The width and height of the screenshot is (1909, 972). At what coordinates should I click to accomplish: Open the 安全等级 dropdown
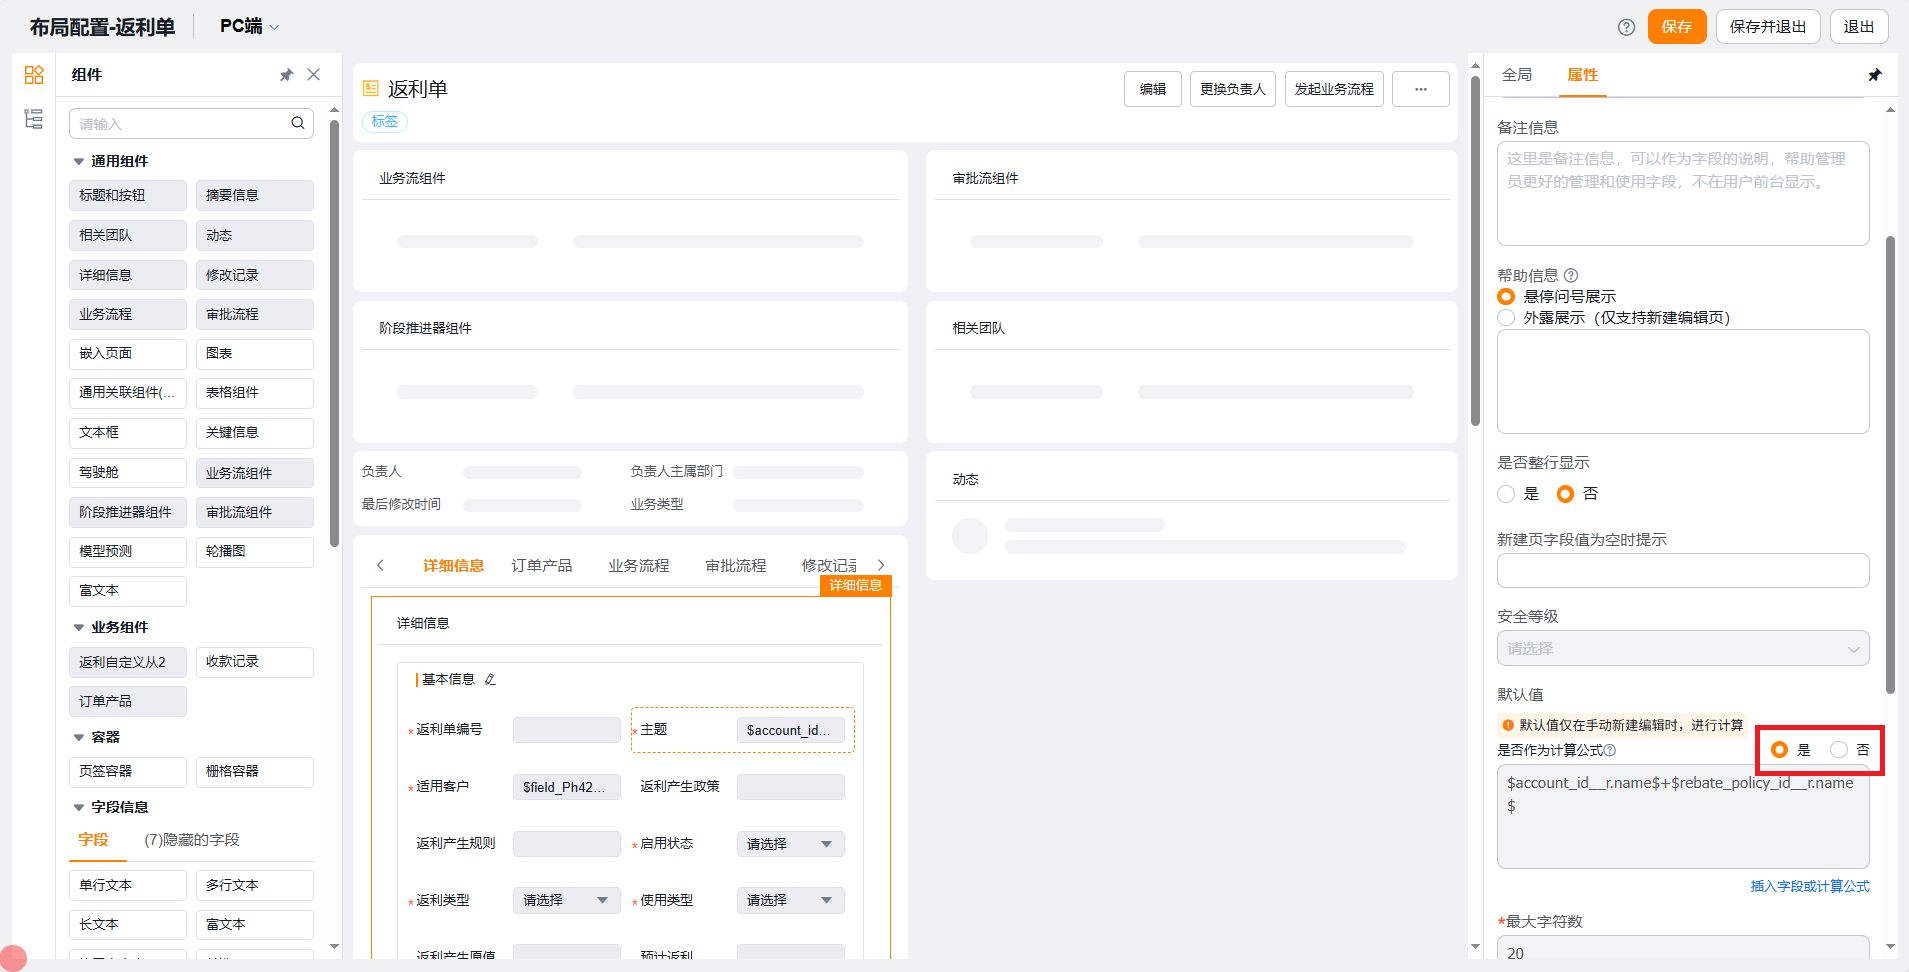pyautogui.click(x=1682, y=649)
